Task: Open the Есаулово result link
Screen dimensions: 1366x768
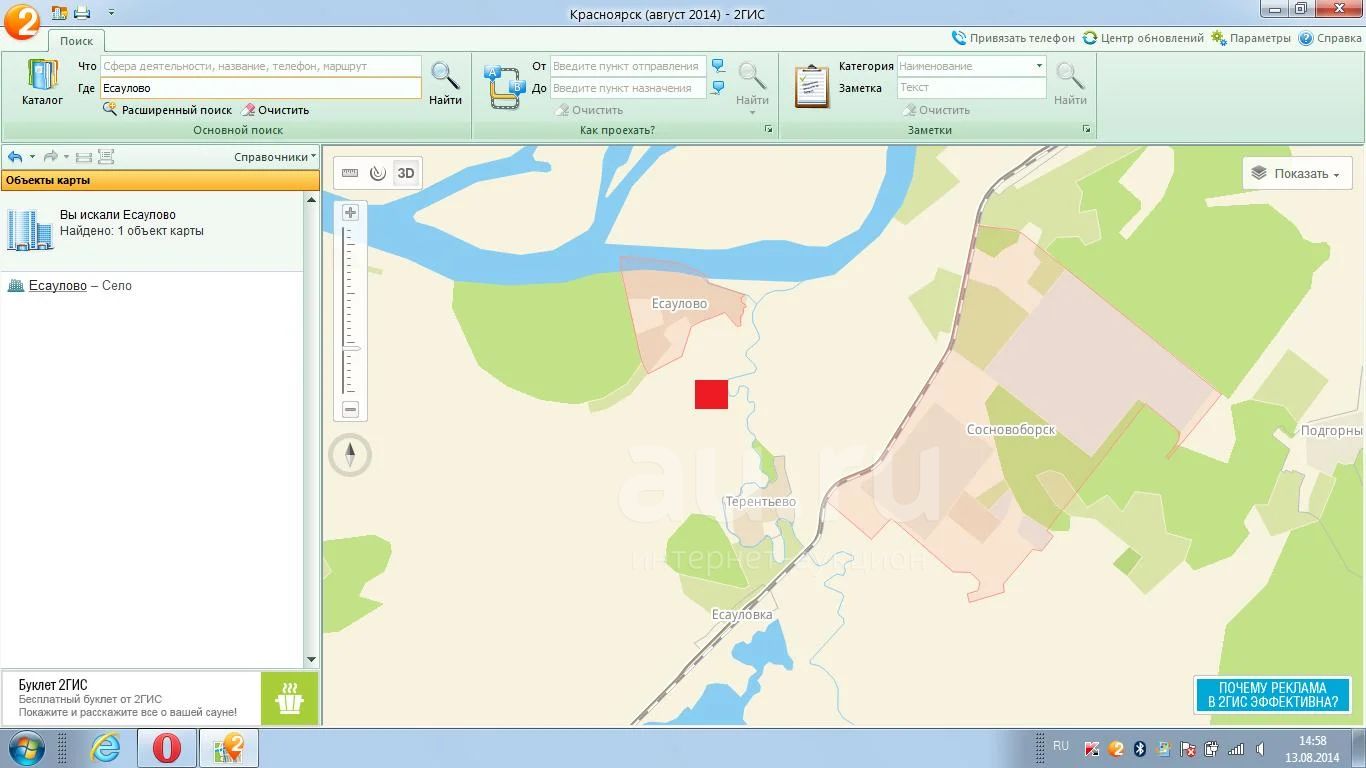Action: point(58,286)
